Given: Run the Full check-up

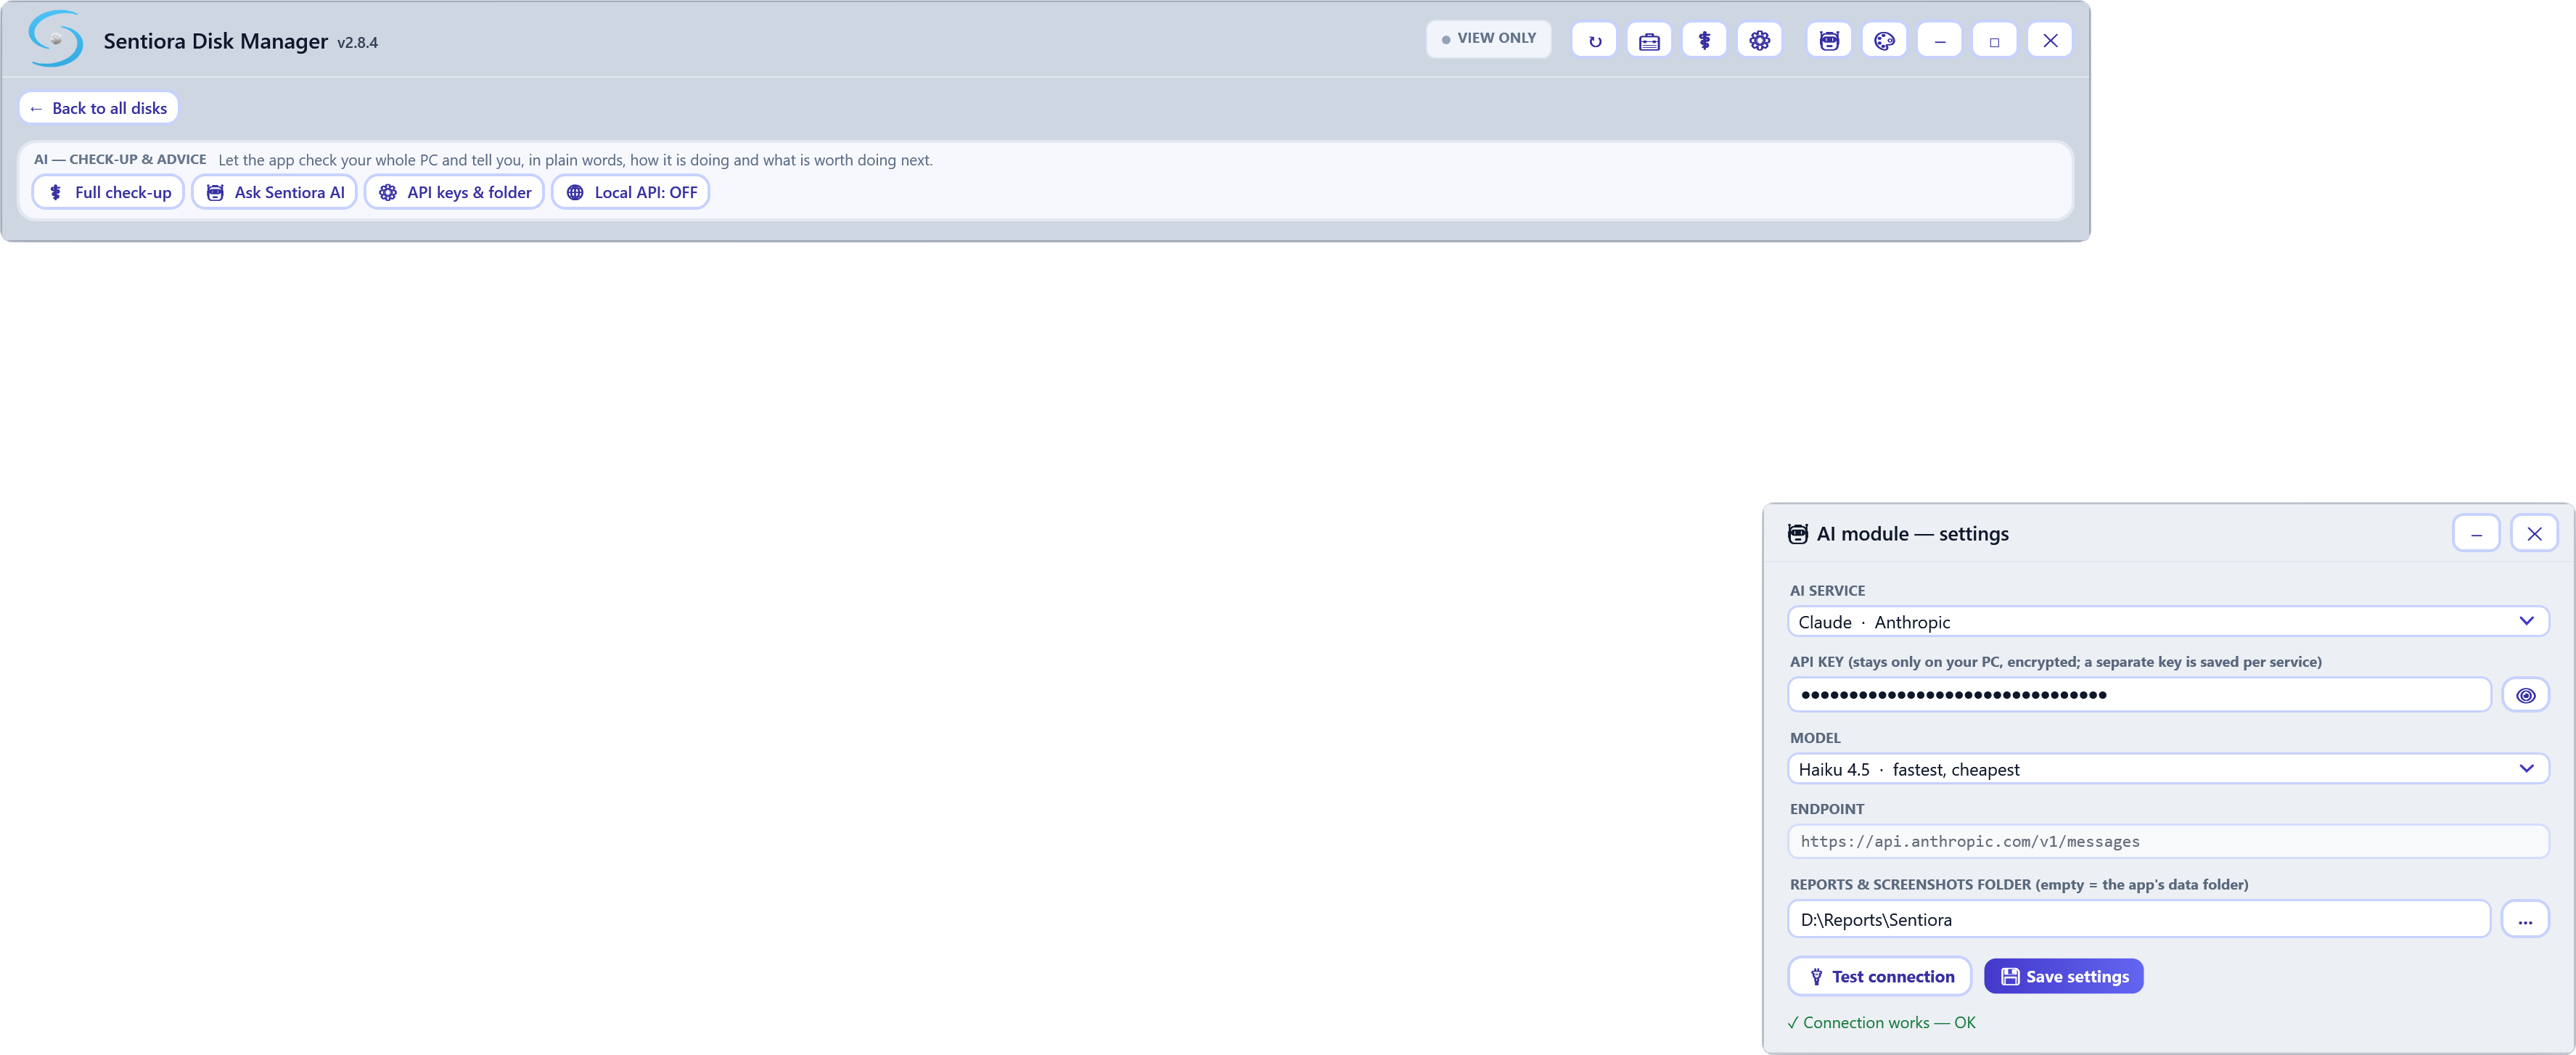Looking at the screenshot, I should (109, 192).
